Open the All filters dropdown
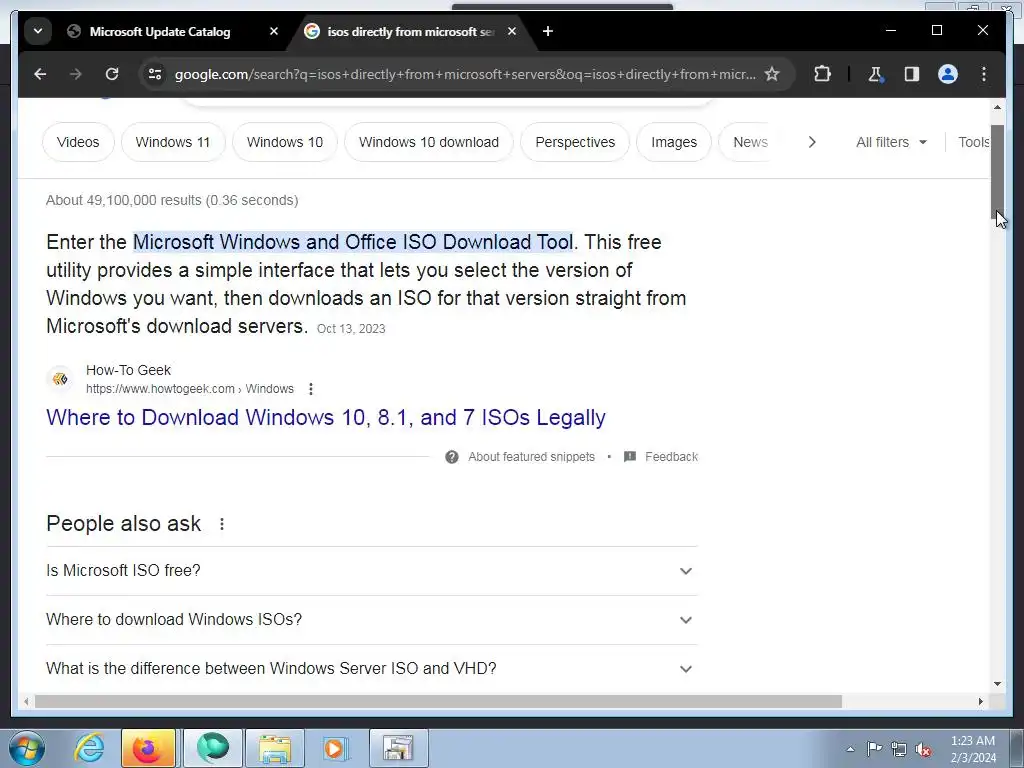 (x=891, y=142)
